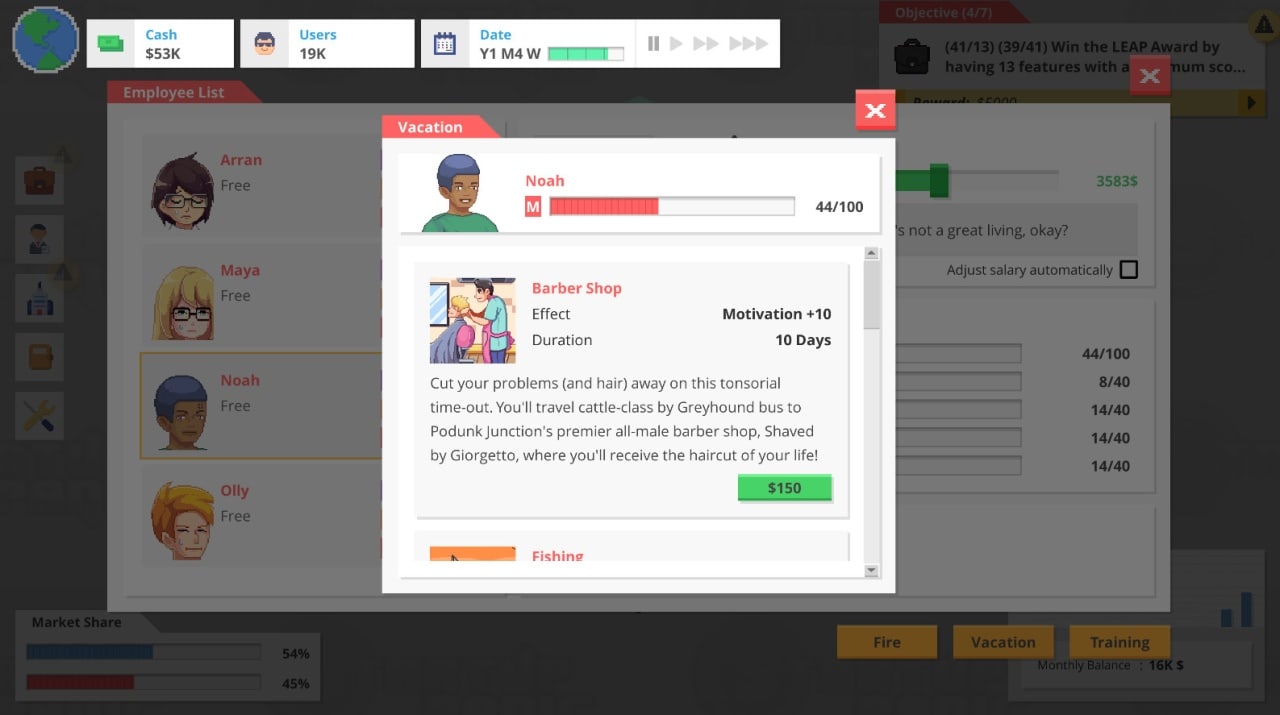Open the employee sidebar icon
Screen dimensions: 1280x715
40,239
